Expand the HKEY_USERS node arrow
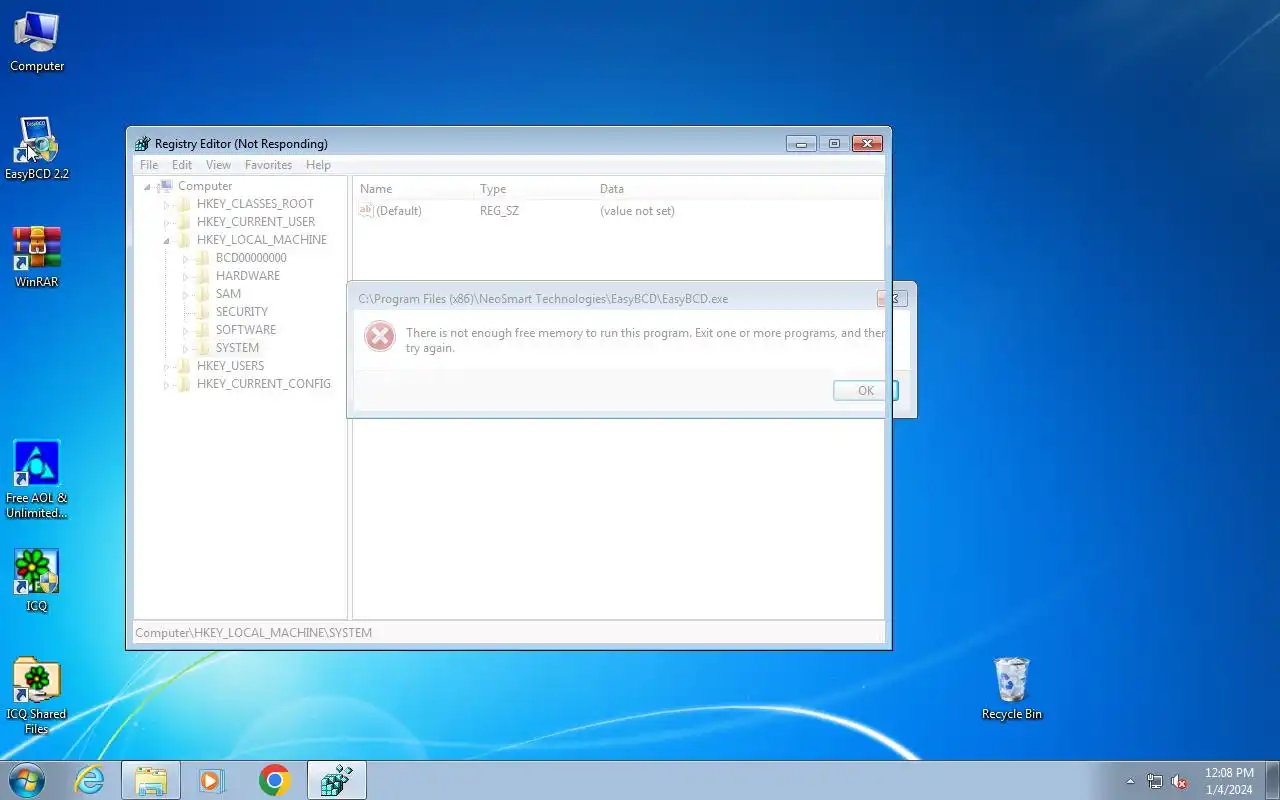This screenshot has height=800, width=1280. coord(167,366)
